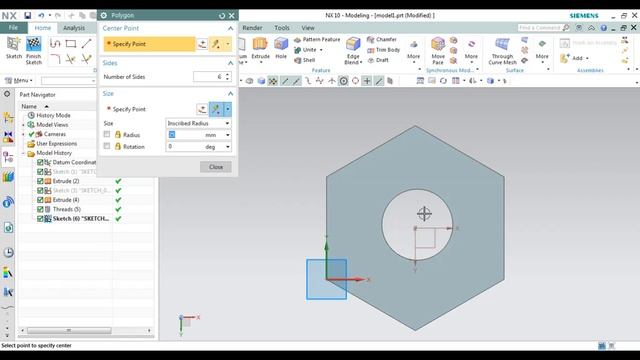Select the Fillet sketch tool

tap(55, 59)
